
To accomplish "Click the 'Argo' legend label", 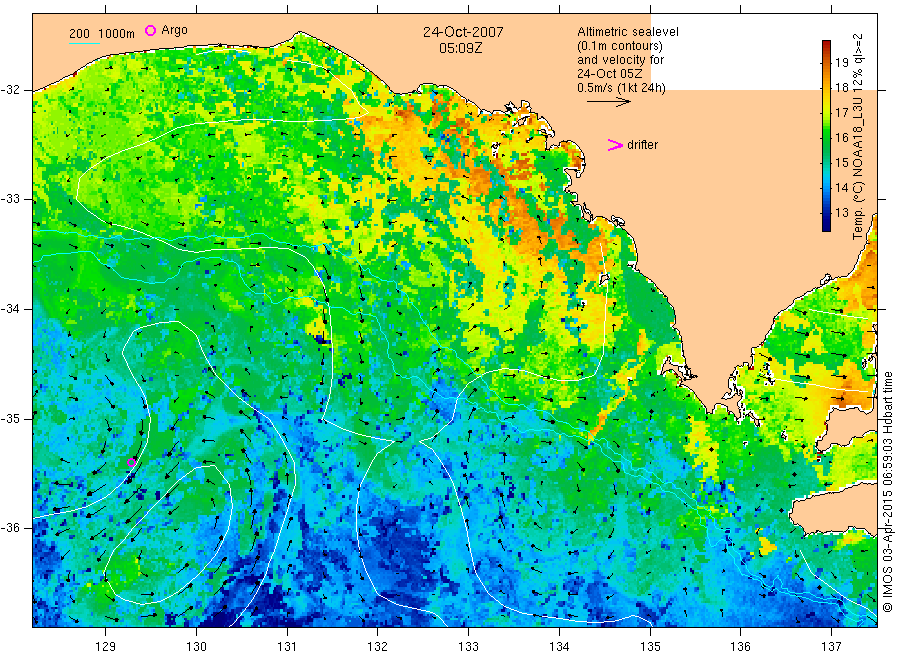I will [174, 30].
